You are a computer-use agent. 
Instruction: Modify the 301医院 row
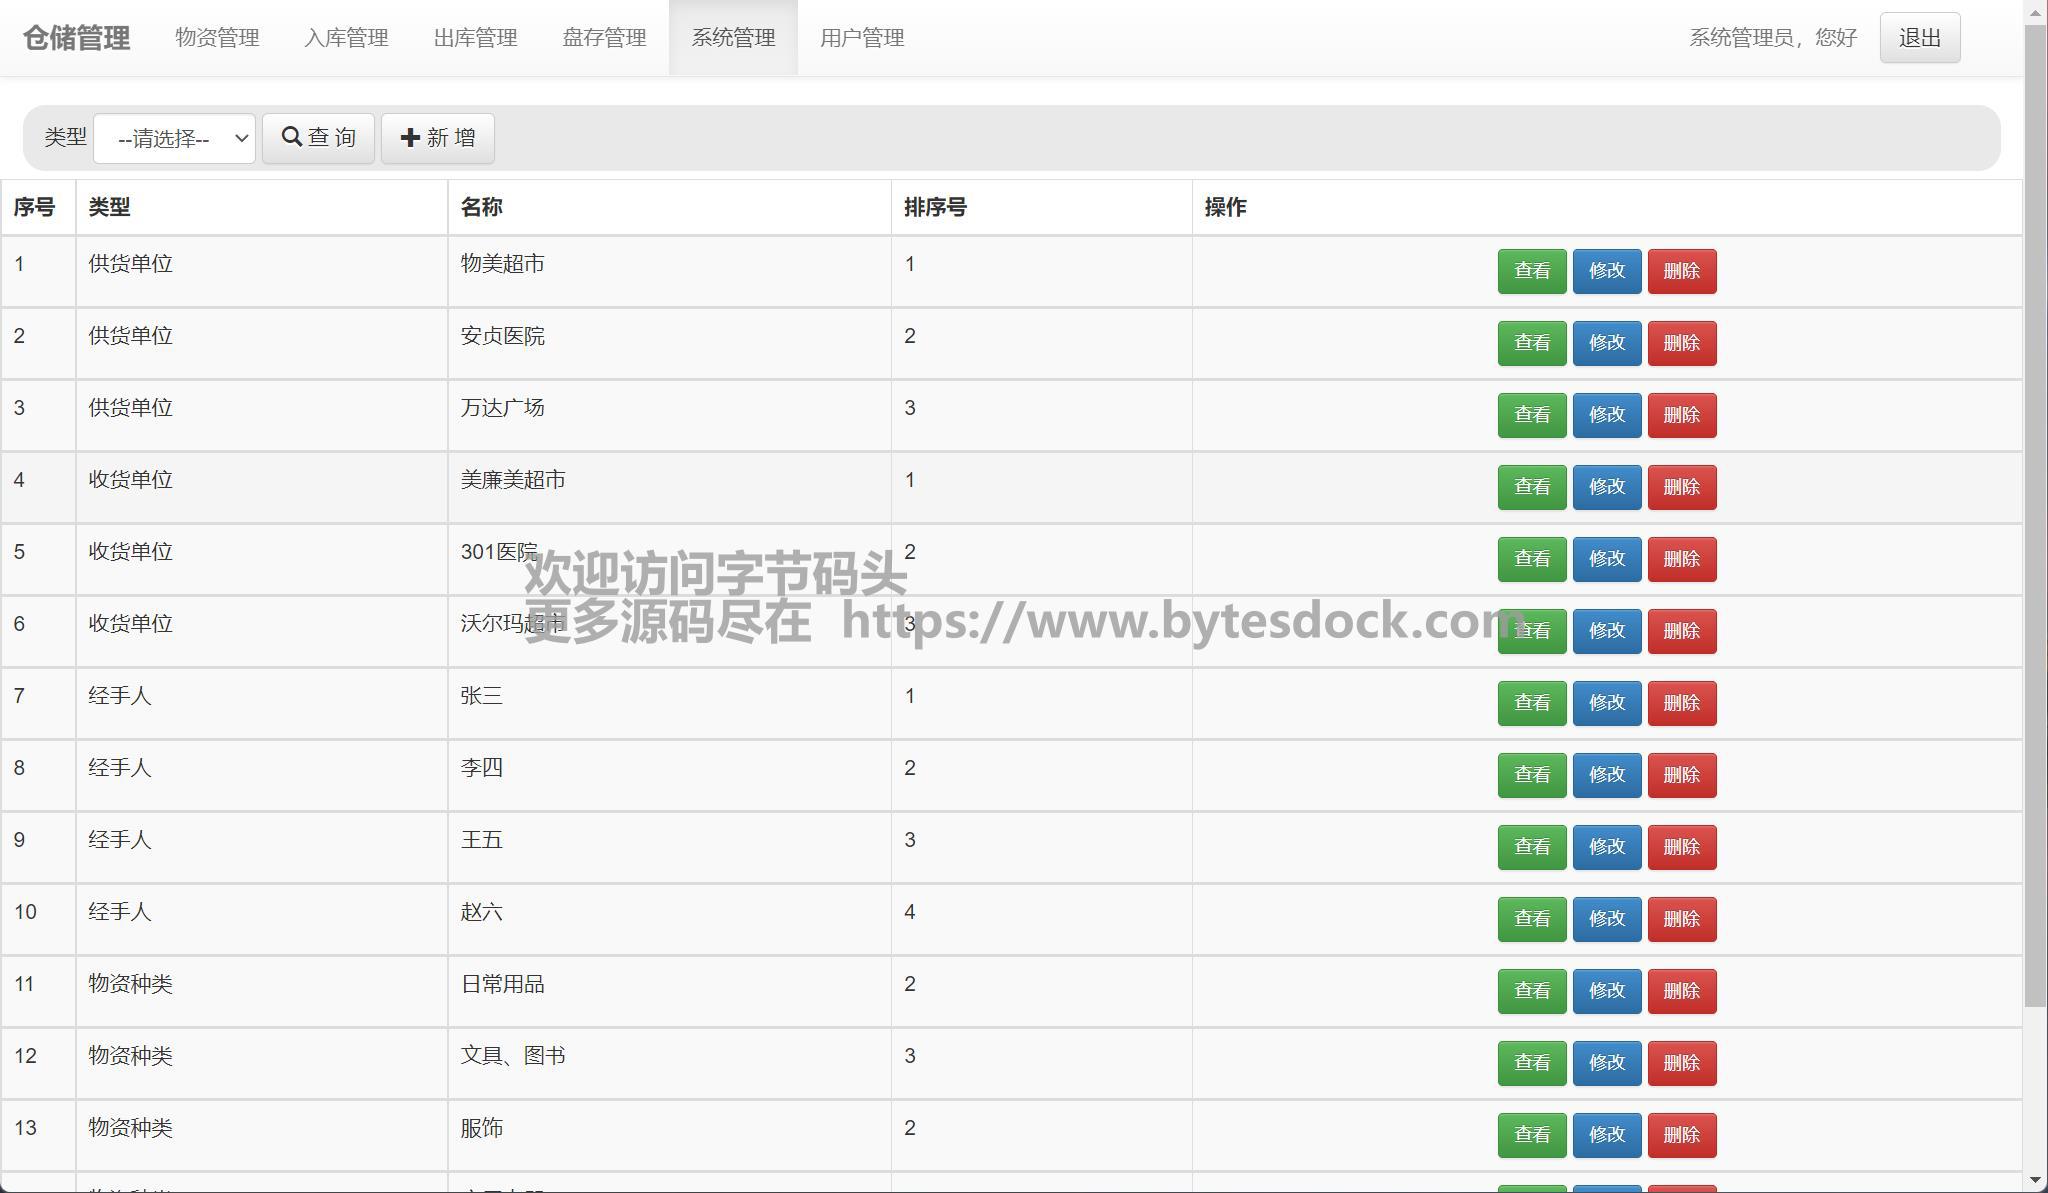click(1606, 559)
